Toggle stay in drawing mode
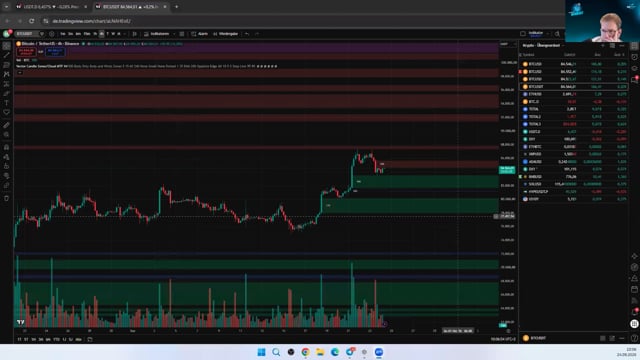 click(7, 157)
